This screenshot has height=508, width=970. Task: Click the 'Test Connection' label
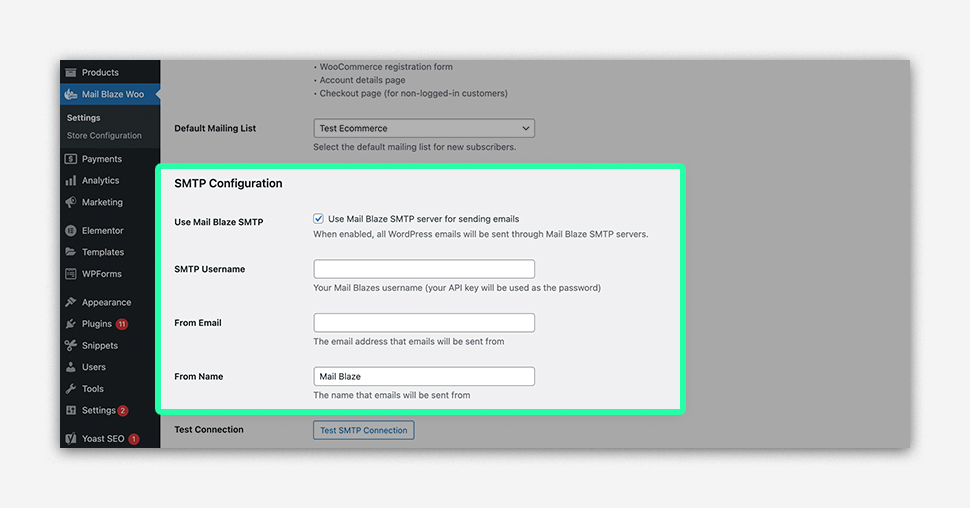(x=209, y=429)
